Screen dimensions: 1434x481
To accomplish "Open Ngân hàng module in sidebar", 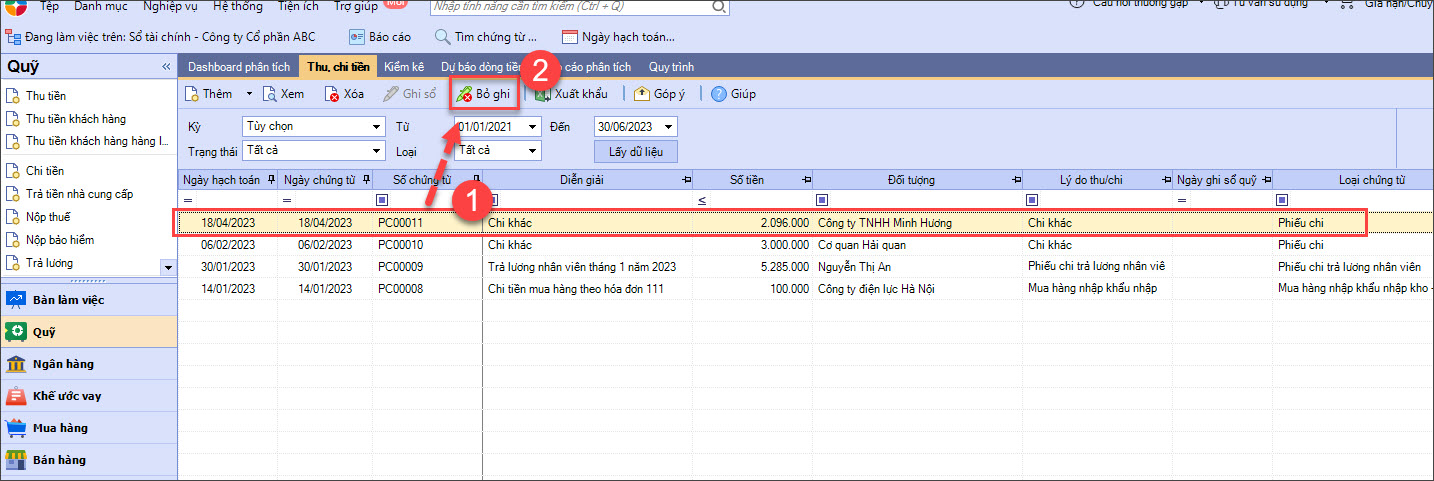I will click(16, 364).
